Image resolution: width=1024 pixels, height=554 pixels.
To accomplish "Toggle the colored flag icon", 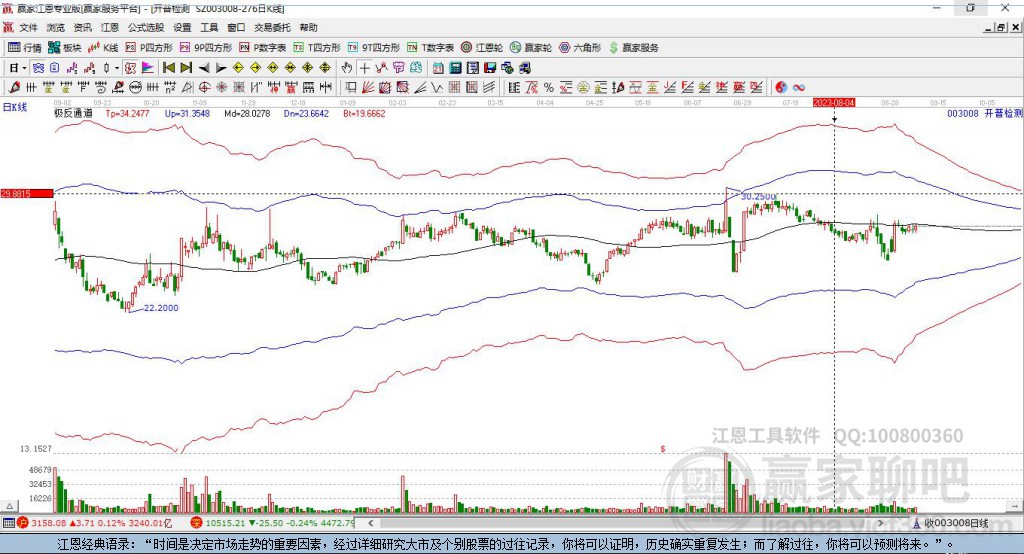I will pos(148,68).
